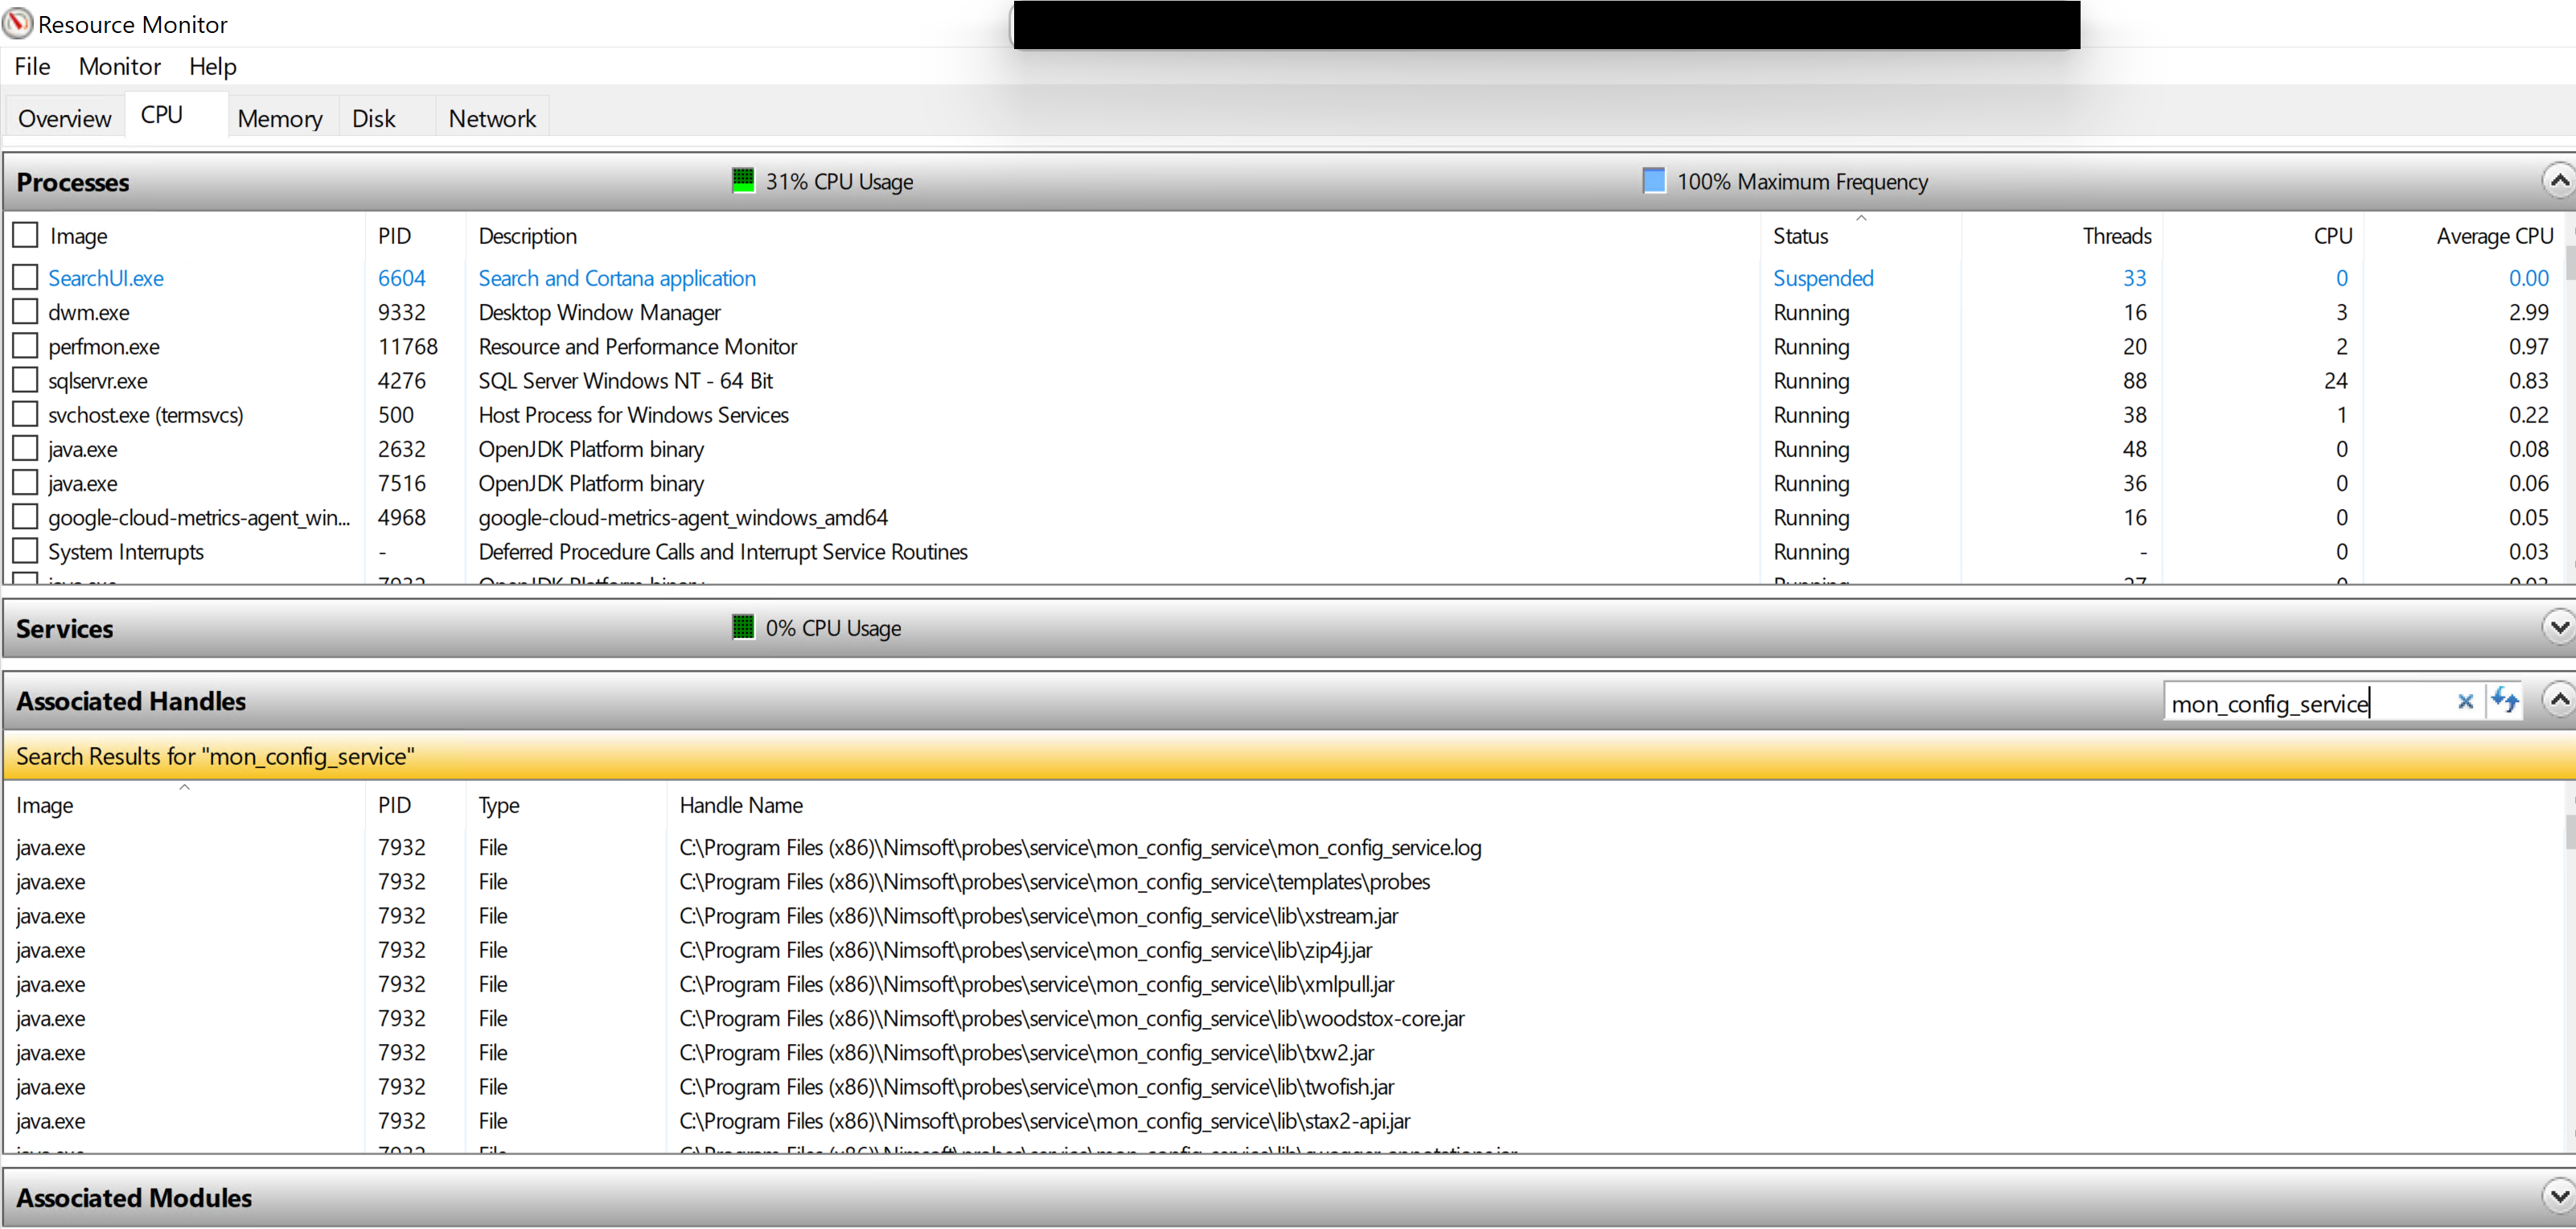This screenshot has width=2576, height=1229.
Task: Clear the handle search with X icon
Action: click(x=2465, y=702)
